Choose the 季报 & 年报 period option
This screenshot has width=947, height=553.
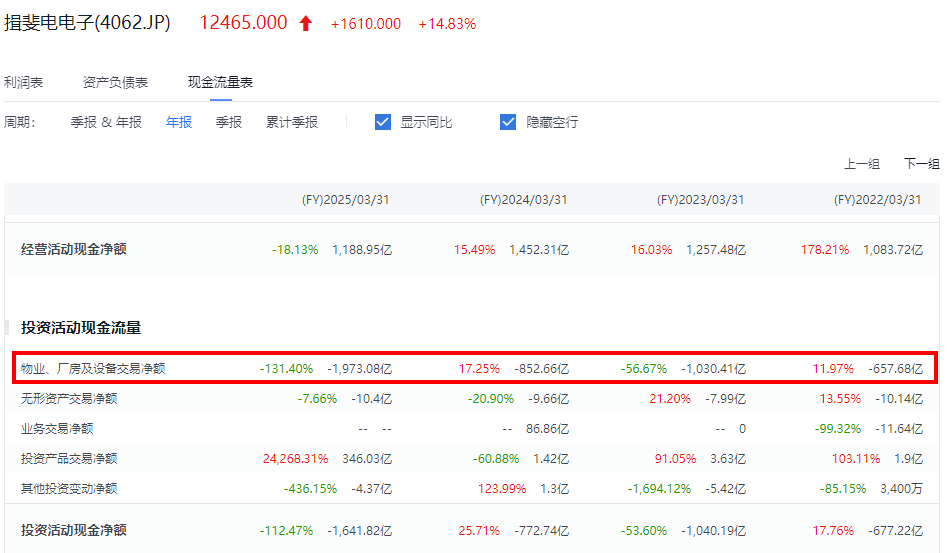click(106, 122)
